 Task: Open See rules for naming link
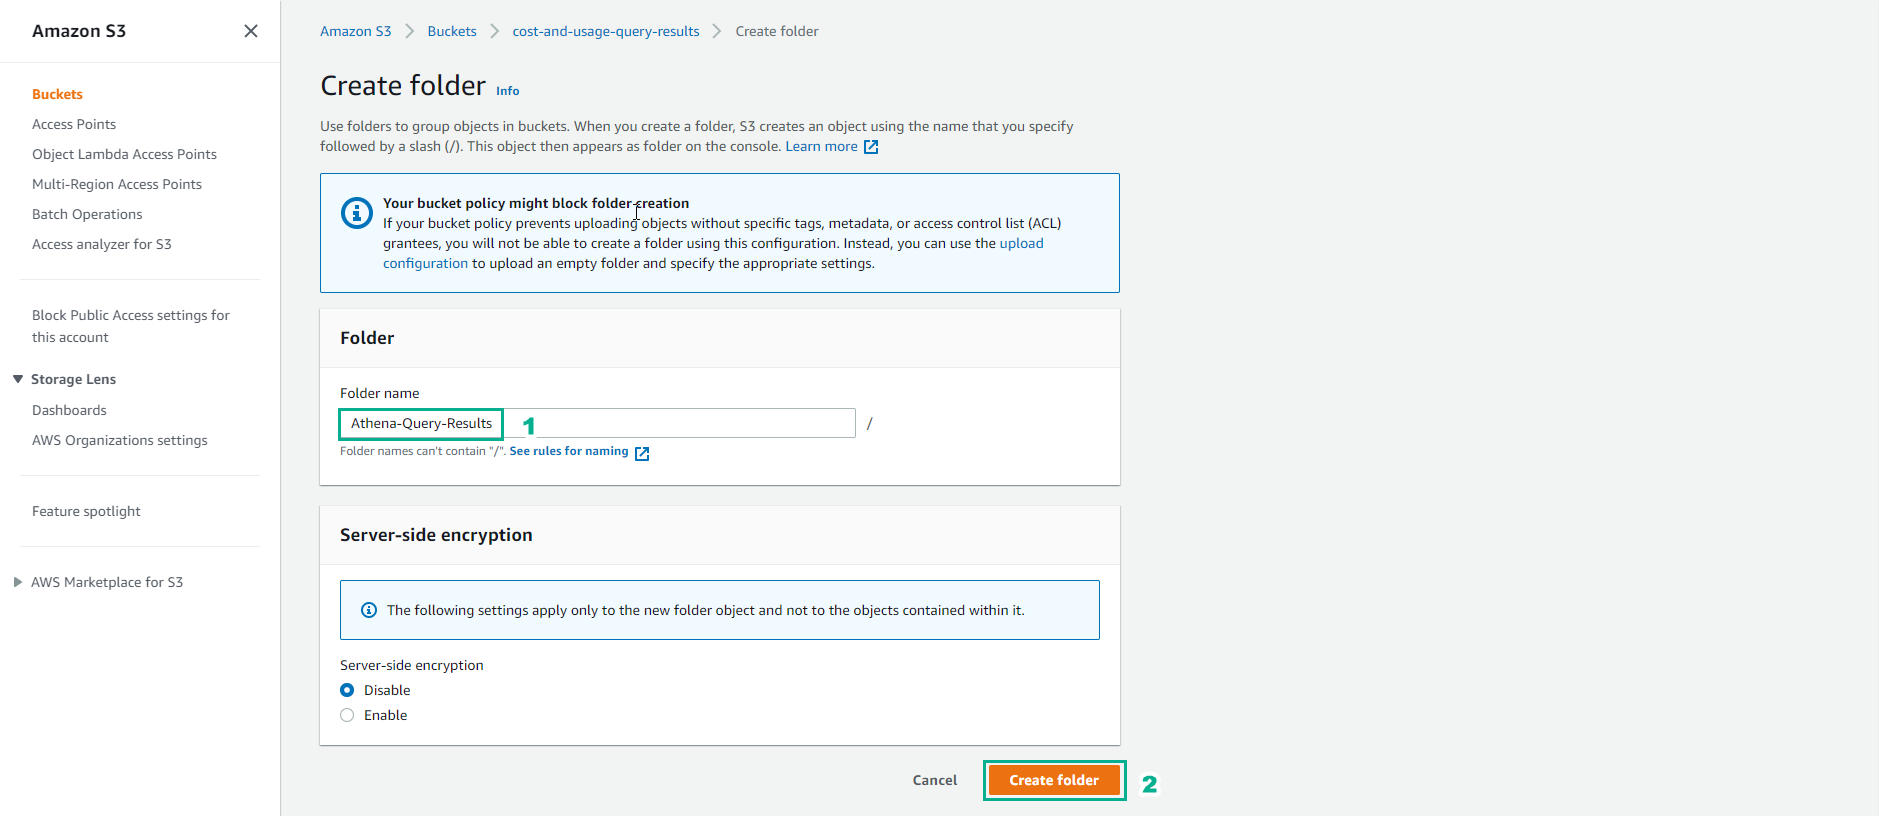click(x=569, y=451)
